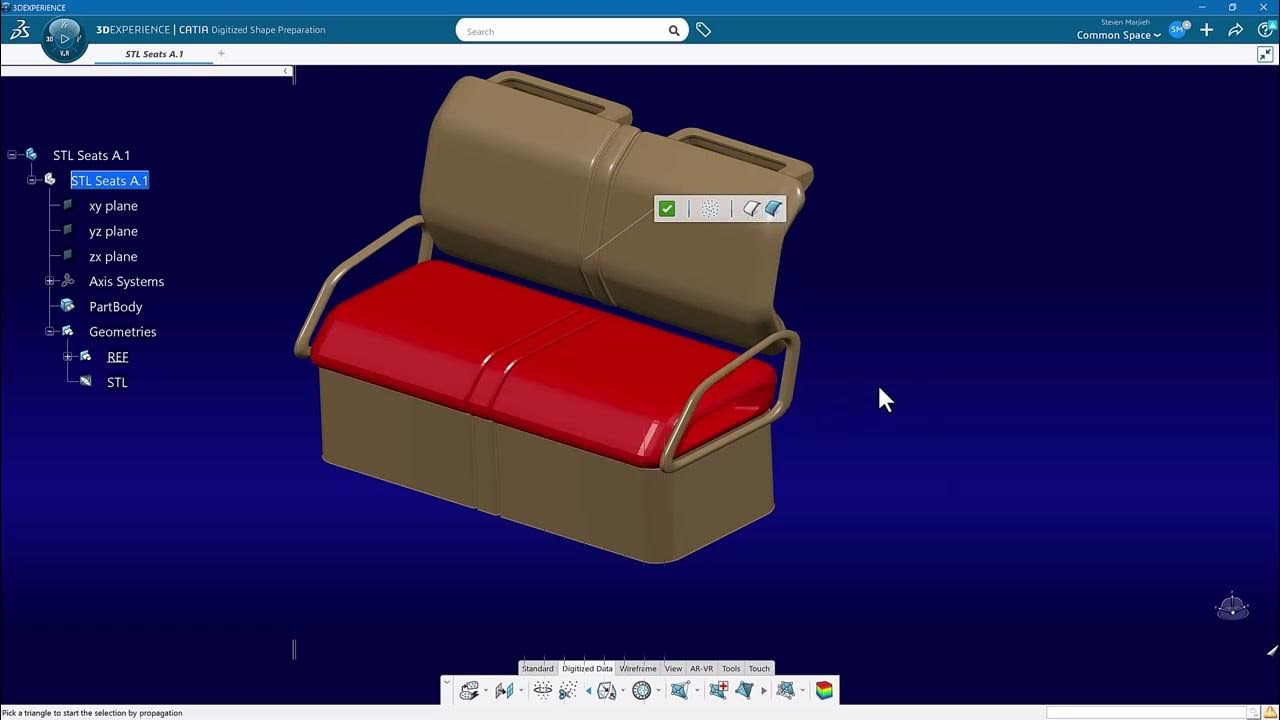Click the circular fill holes tool icon
The image size is (1280, 720).
642,690
